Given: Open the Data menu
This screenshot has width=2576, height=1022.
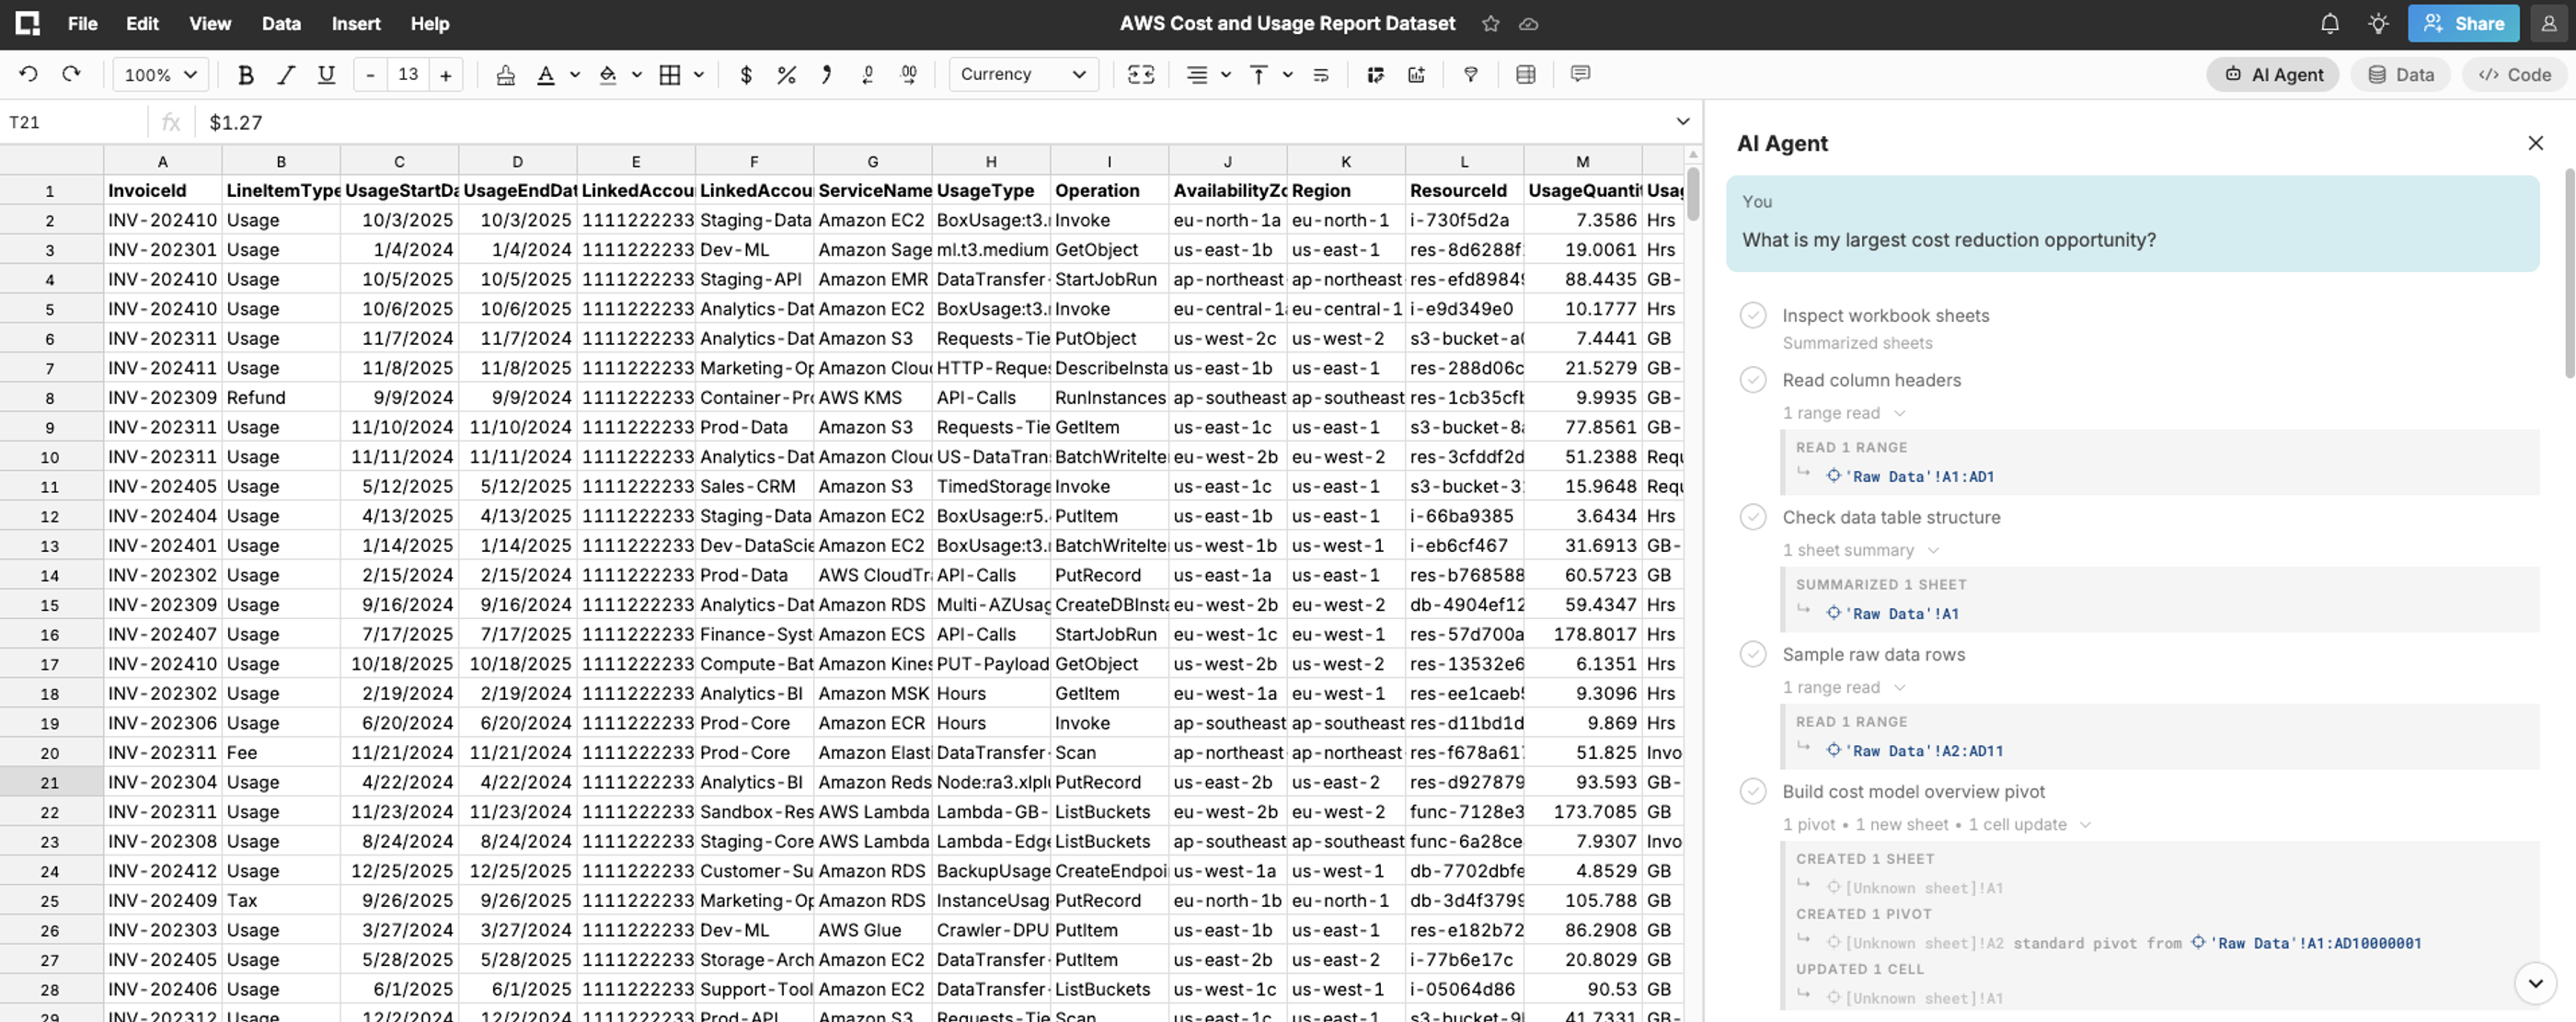Looking at the screenshot, I should tap(281, 24).
